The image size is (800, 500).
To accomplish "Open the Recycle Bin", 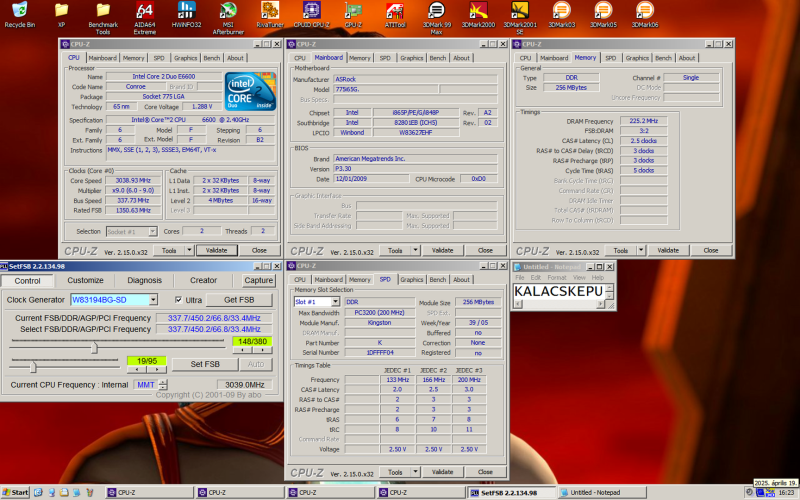I will coord(19,12).
